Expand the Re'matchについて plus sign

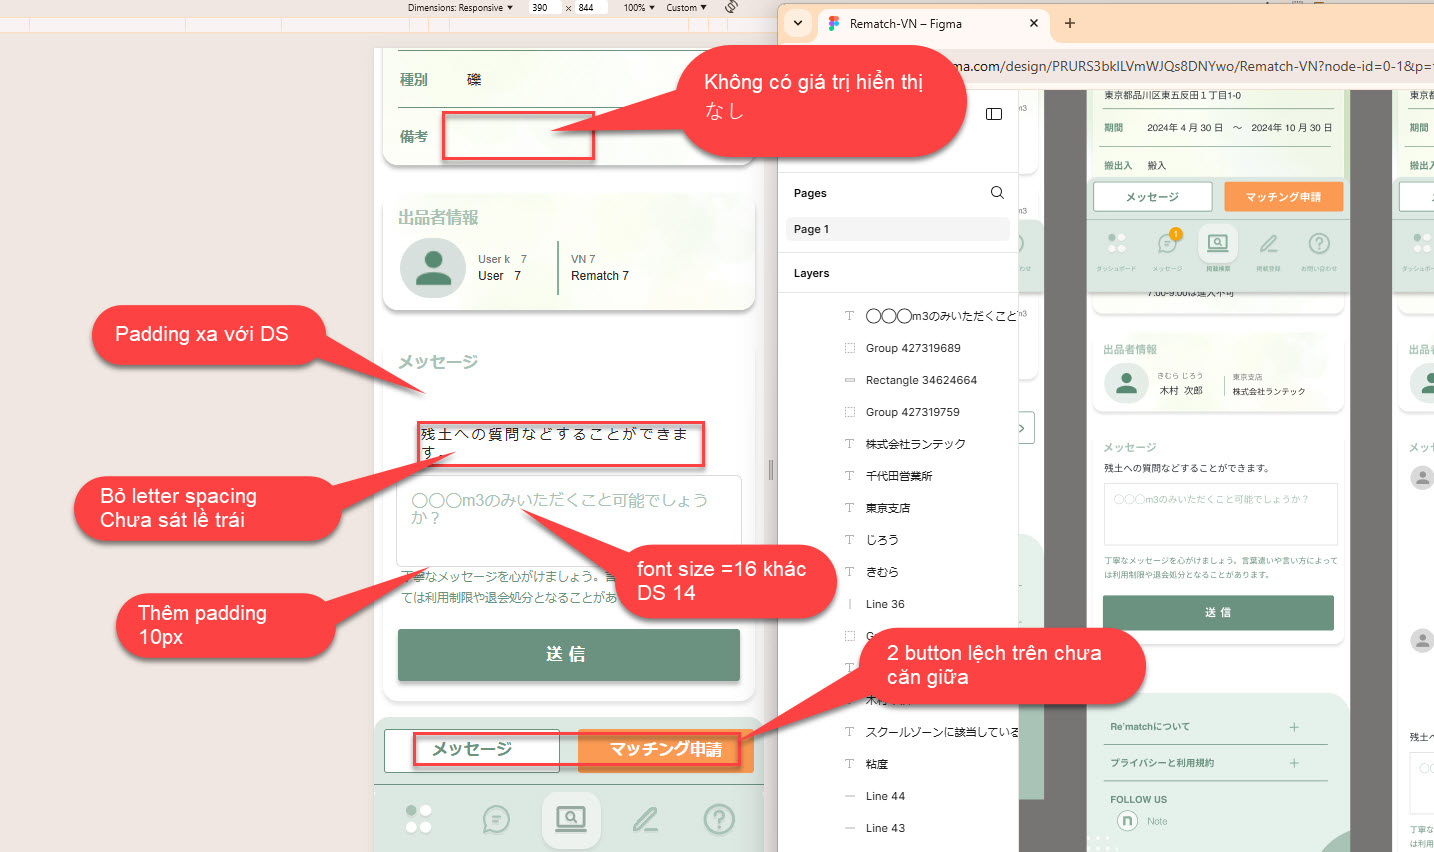point(1294,727)
